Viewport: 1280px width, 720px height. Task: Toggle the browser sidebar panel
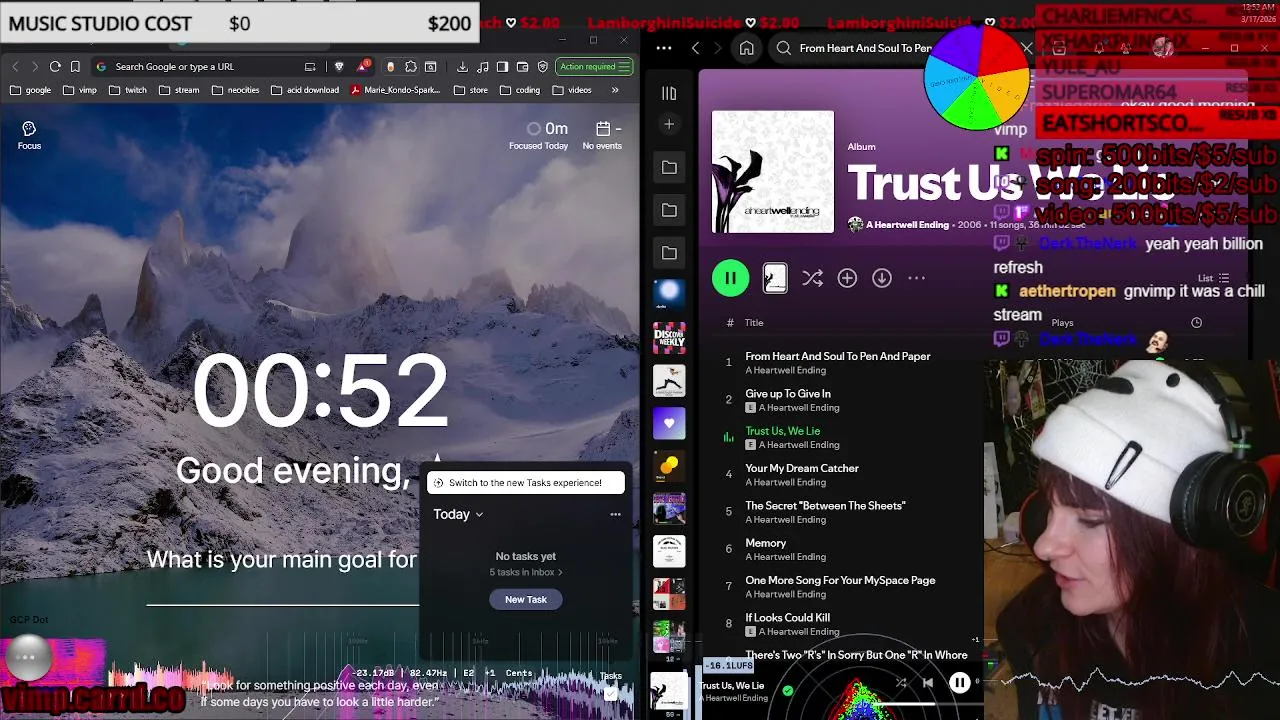[503, 66]
